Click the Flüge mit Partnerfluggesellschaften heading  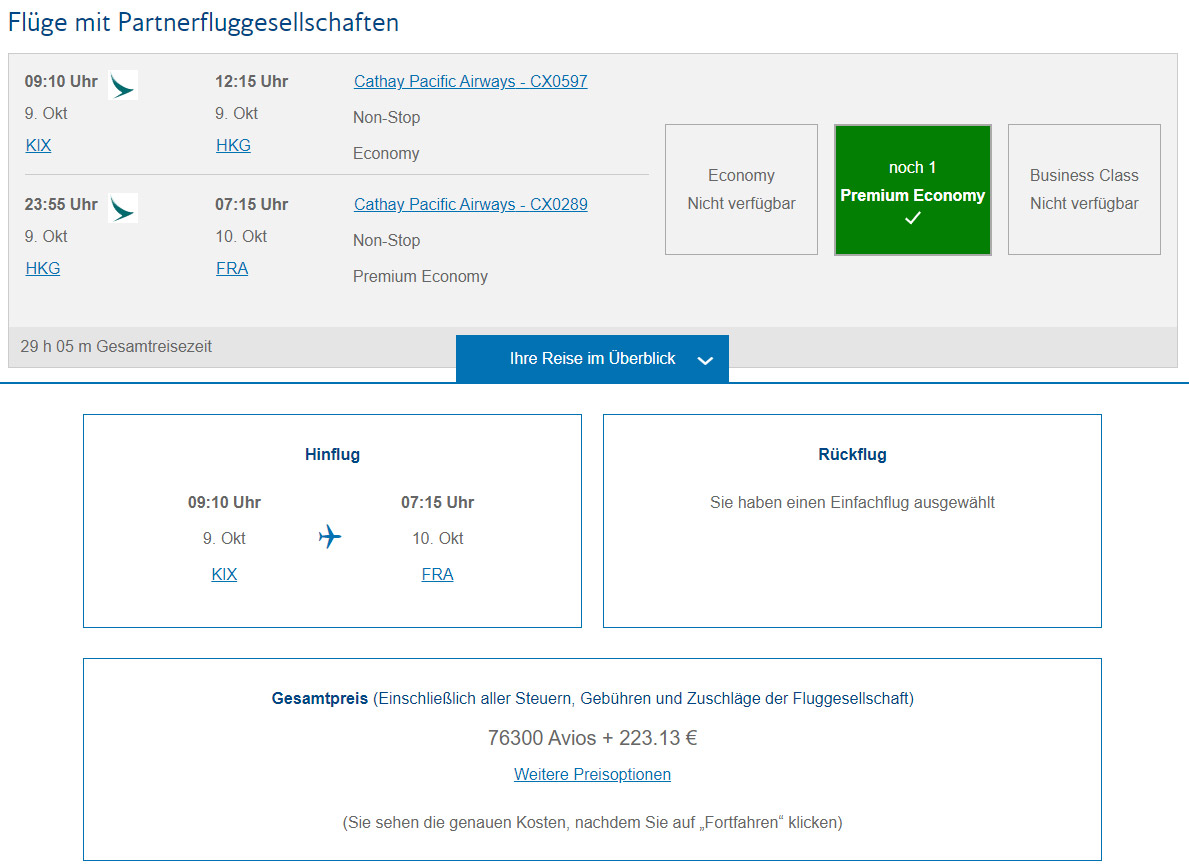click(203, 22)
